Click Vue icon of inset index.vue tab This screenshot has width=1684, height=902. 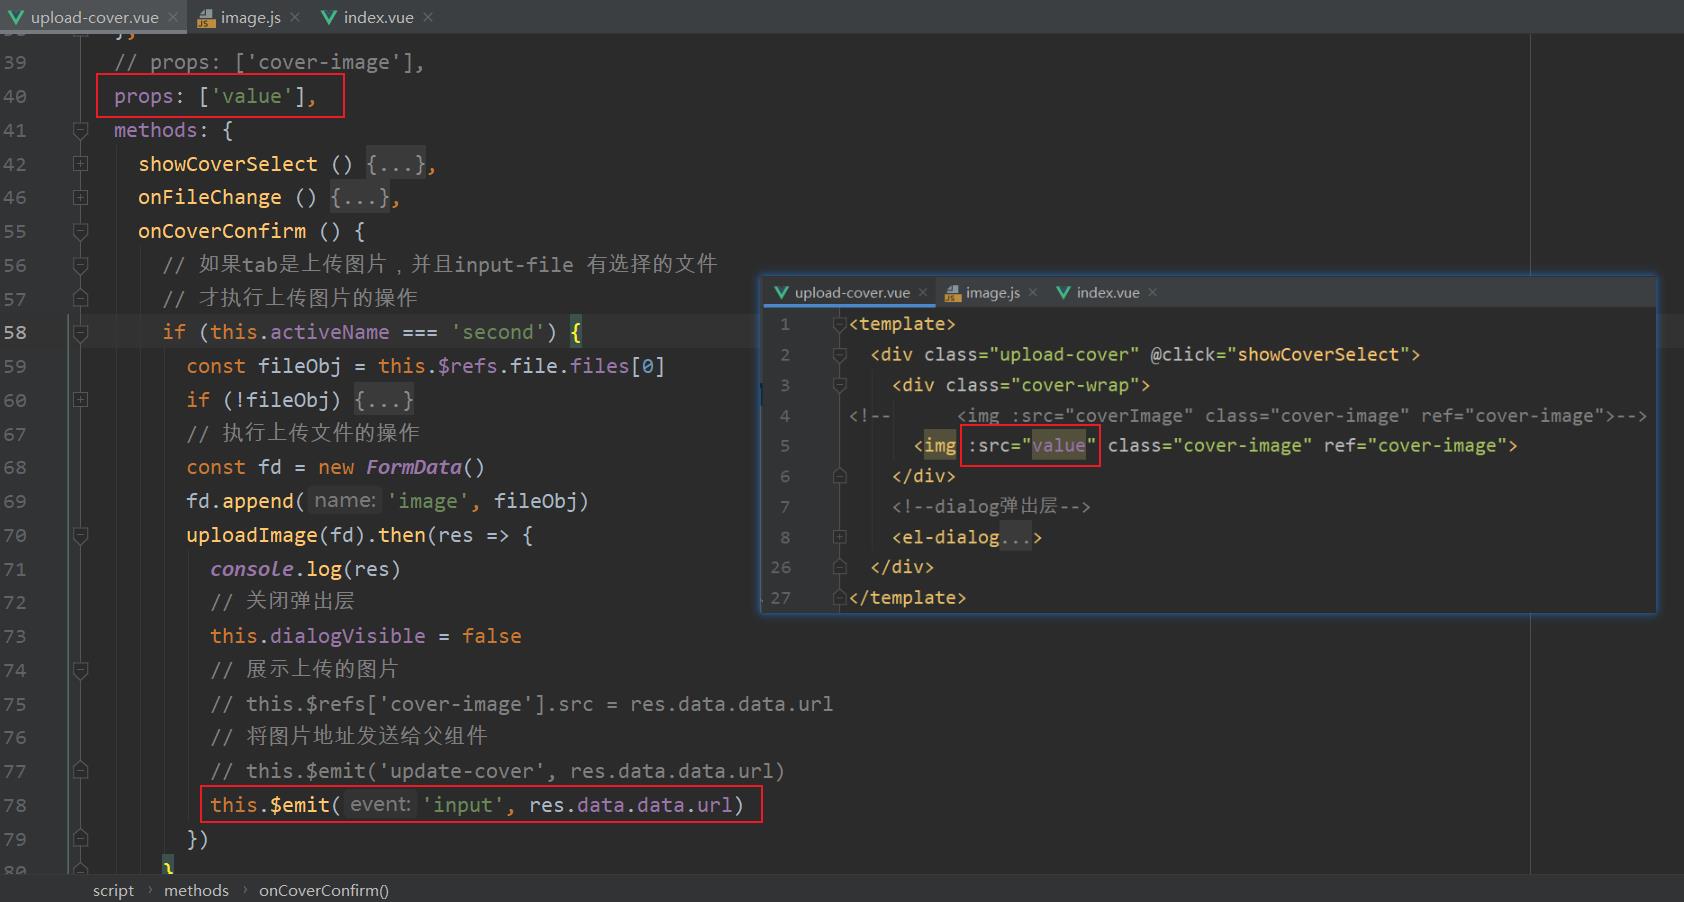[x=1064, y=292]
